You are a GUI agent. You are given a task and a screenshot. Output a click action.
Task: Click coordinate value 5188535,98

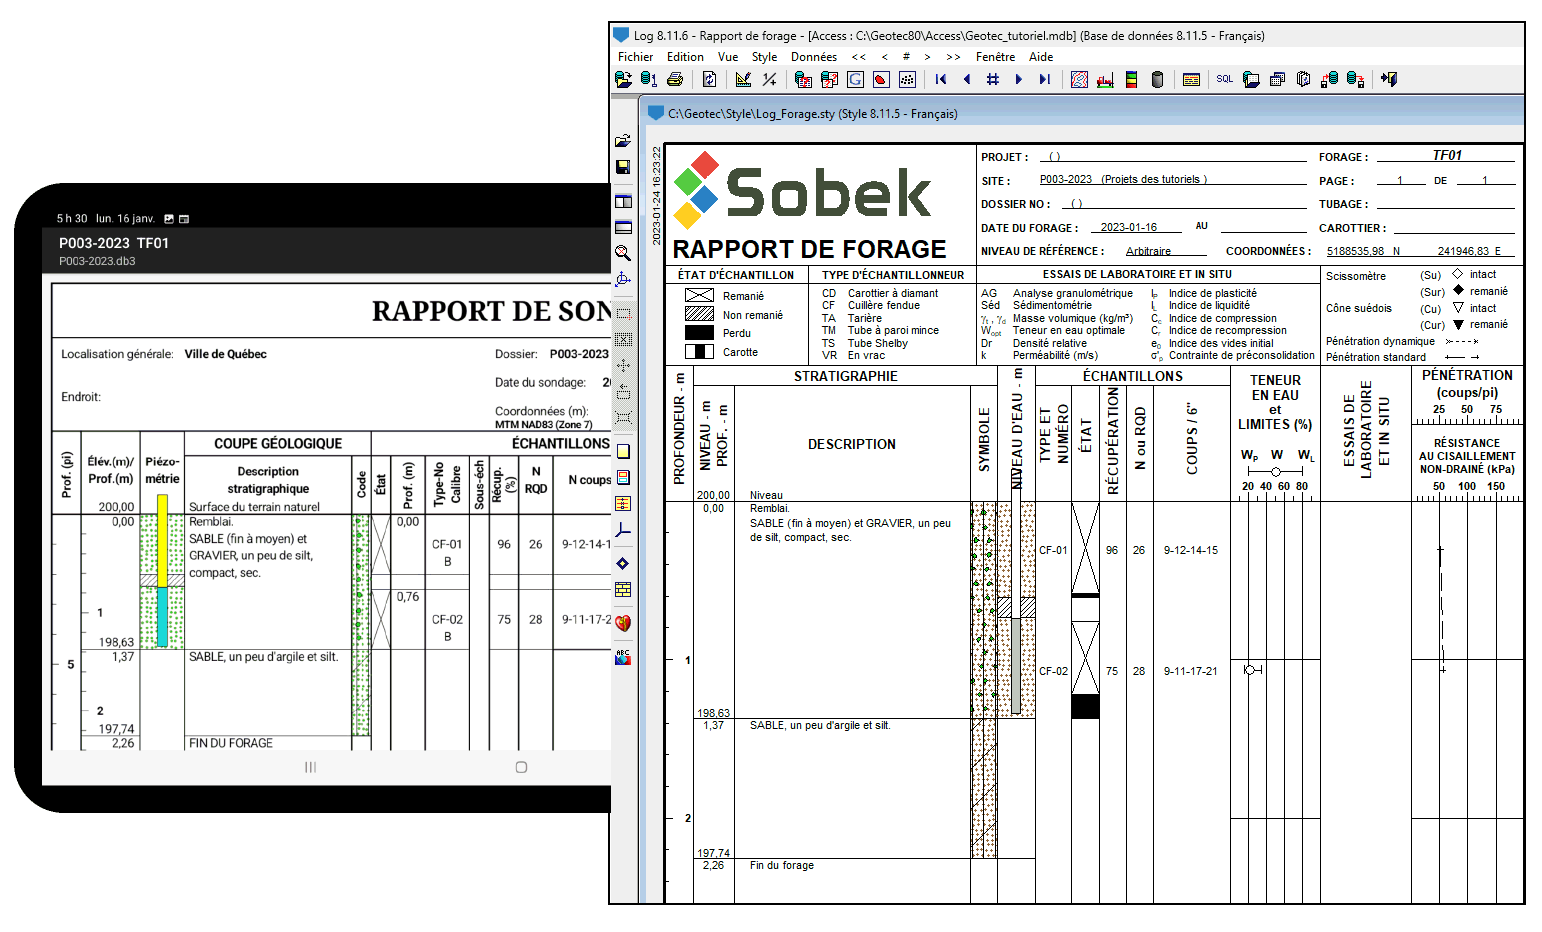tap(1355, 251)
